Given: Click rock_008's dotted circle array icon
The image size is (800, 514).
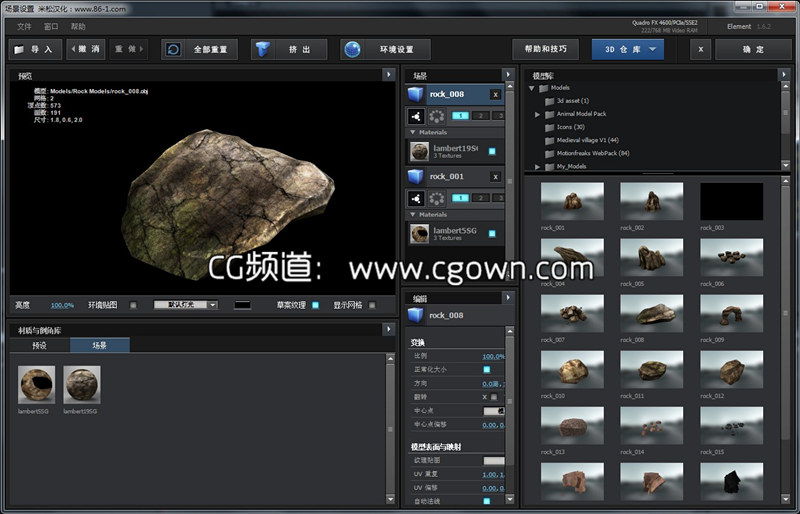Looking at the screenshot, I should [436, 116].
